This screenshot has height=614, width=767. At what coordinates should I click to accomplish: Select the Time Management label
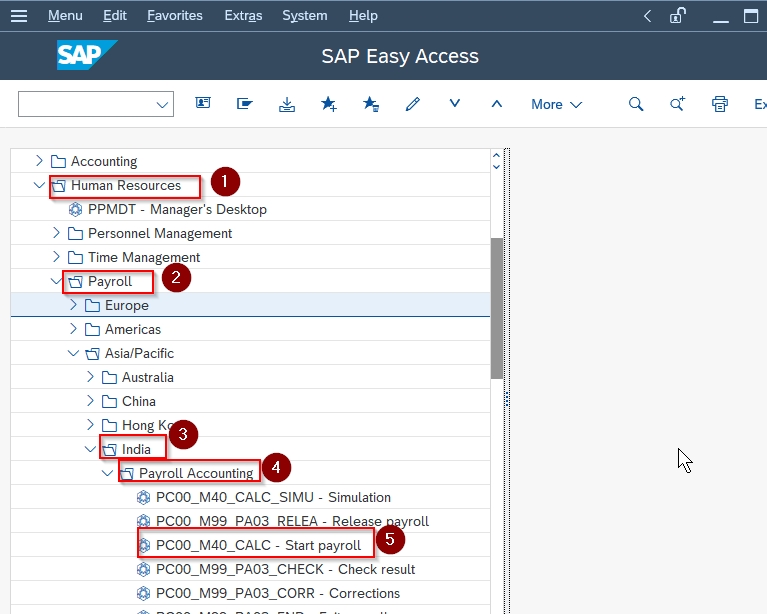coord(144,257)
